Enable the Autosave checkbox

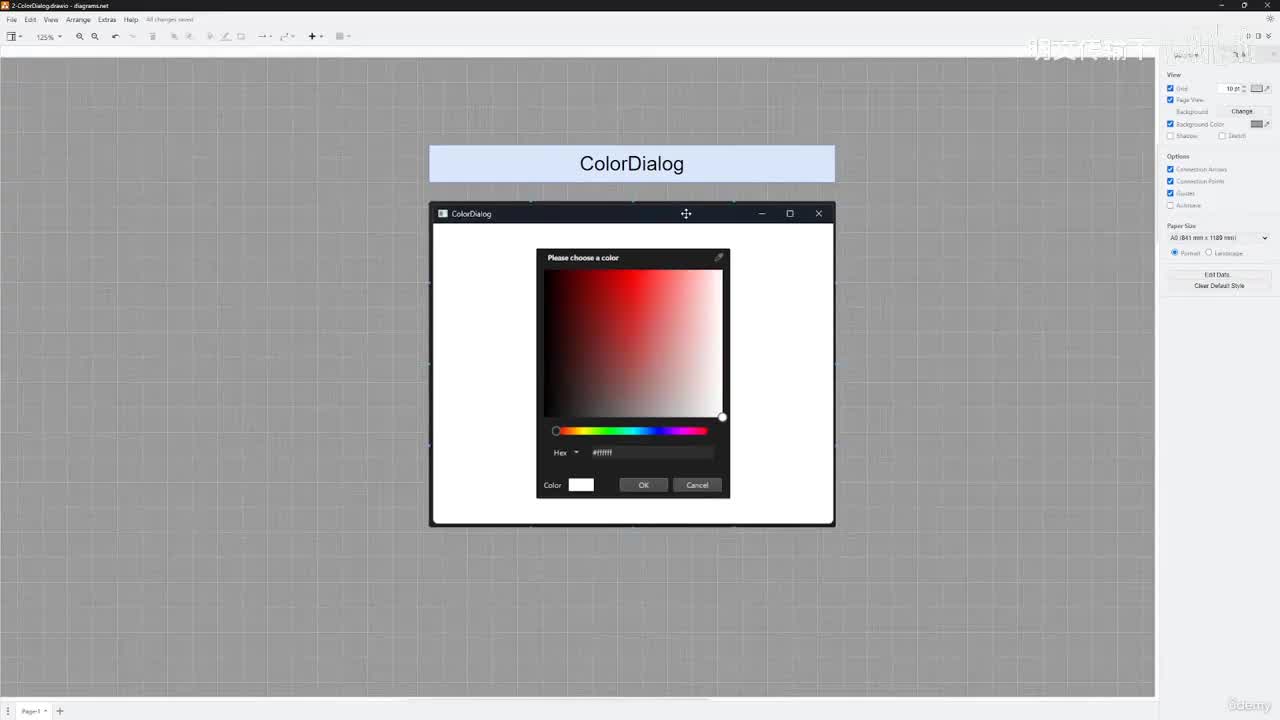[1170, 205]
